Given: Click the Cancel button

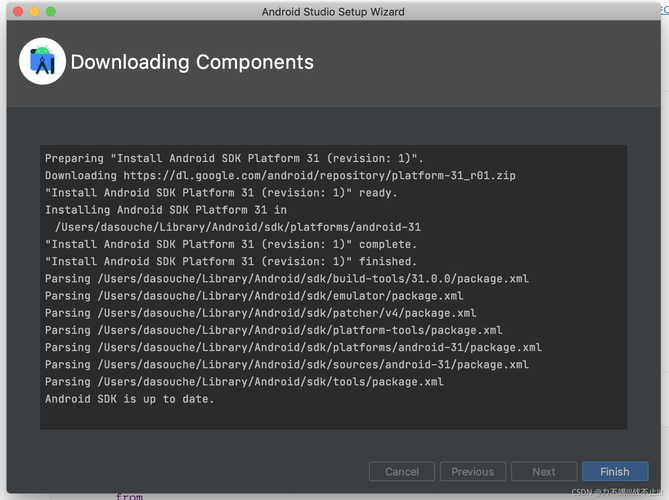Looking at the screenshot, I should click(401, 471).
